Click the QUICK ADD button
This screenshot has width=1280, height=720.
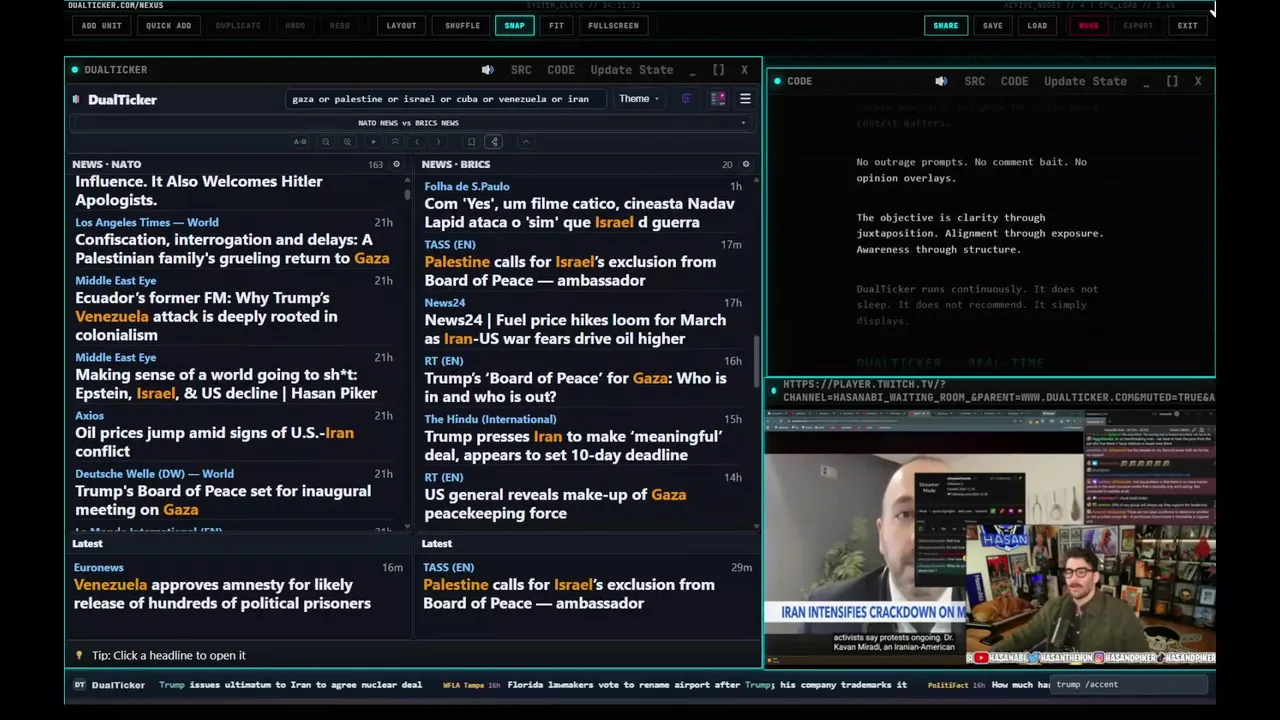tap(169, 25)
